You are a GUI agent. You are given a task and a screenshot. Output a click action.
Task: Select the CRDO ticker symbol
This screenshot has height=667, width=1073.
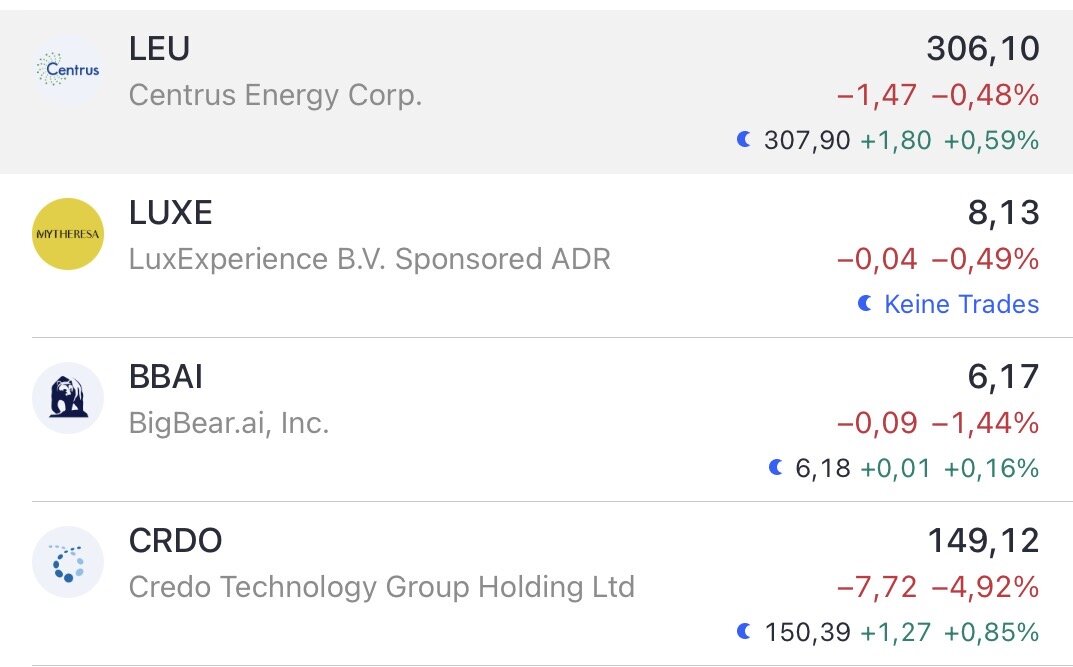[x=175, y=541]
